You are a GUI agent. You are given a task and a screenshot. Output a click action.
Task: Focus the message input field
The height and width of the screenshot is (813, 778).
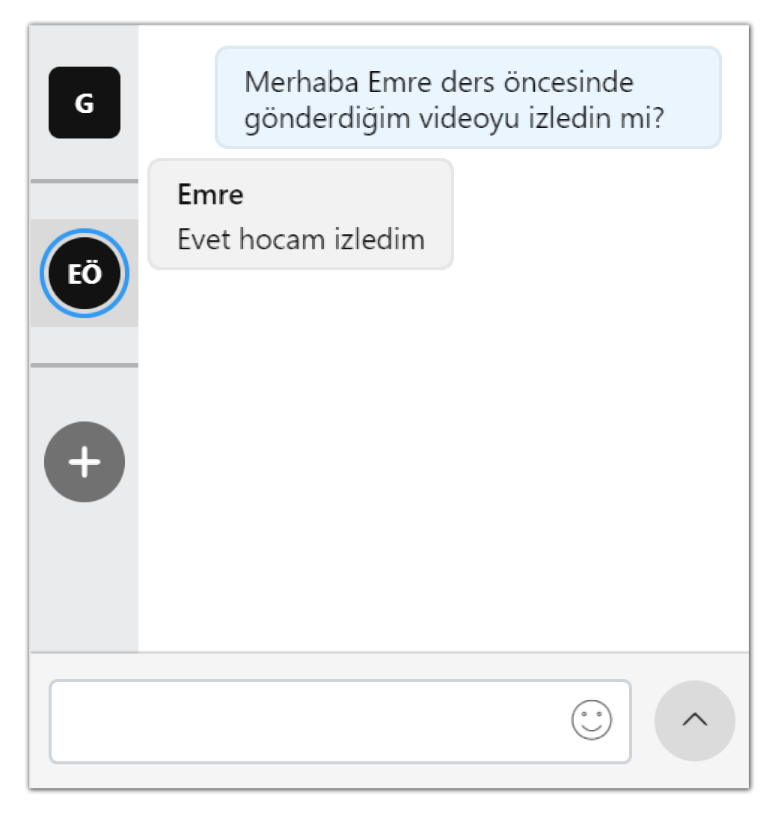[x=340, y=721]
